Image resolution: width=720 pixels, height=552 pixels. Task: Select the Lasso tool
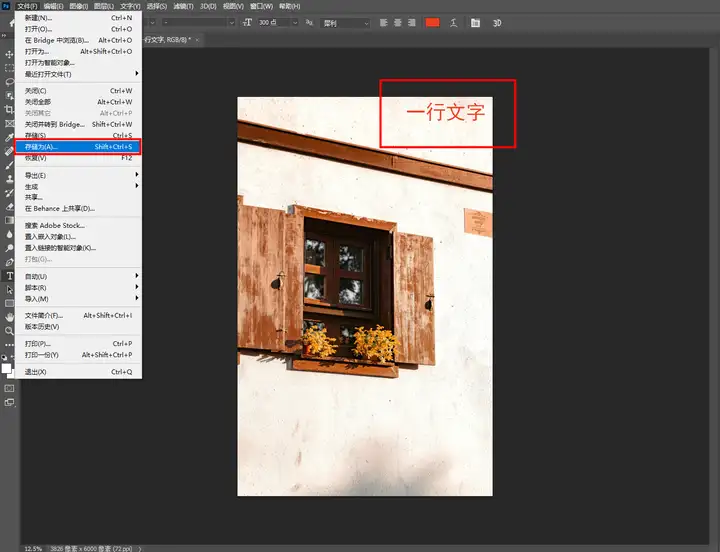(9, 82)
